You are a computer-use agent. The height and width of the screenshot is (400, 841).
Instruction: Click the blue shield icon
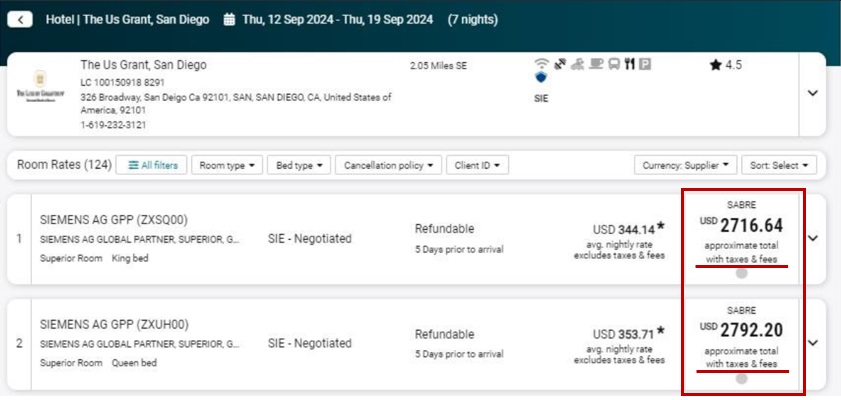(x=541, y=78)
